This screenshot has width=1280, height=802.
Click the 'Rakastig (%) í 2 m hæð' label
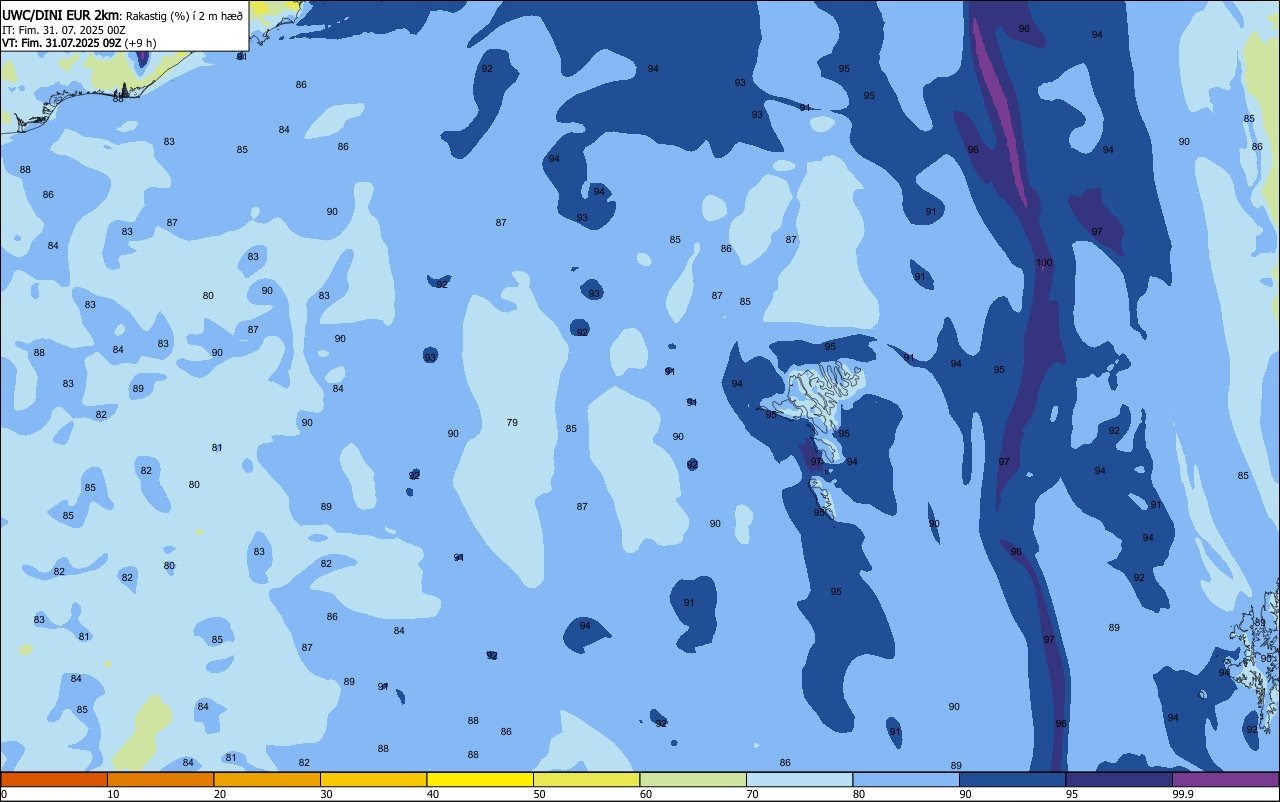(x=184, y=16)
